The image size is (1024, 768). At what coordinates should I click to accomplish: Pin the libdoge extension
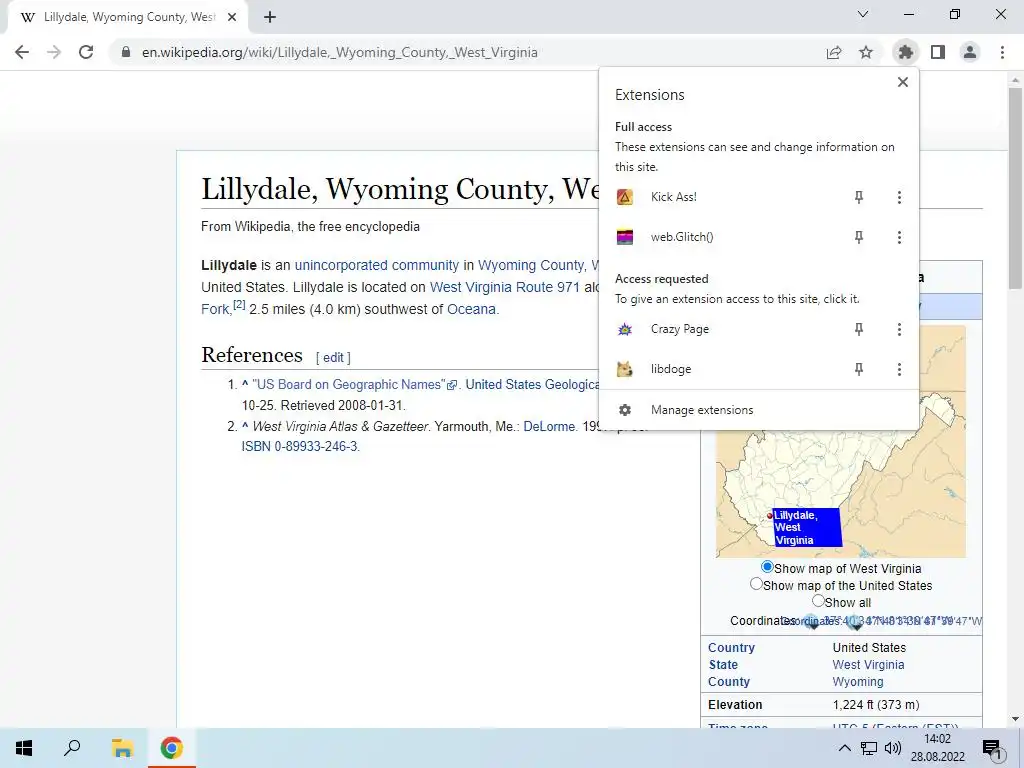coord(859,369)
